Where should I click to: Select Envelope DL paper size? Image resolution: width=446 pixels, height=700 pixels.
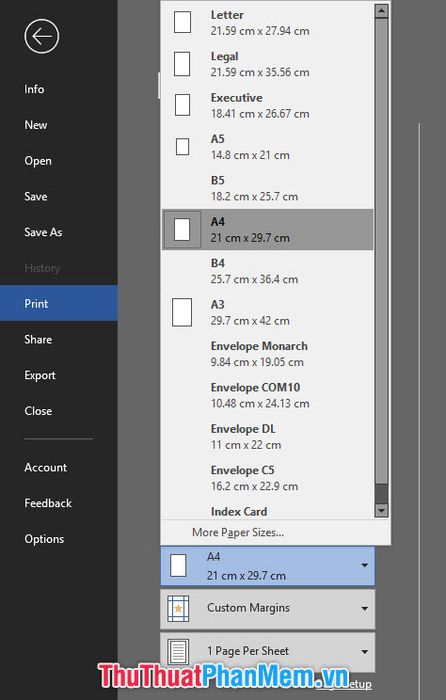click(267, 437)
